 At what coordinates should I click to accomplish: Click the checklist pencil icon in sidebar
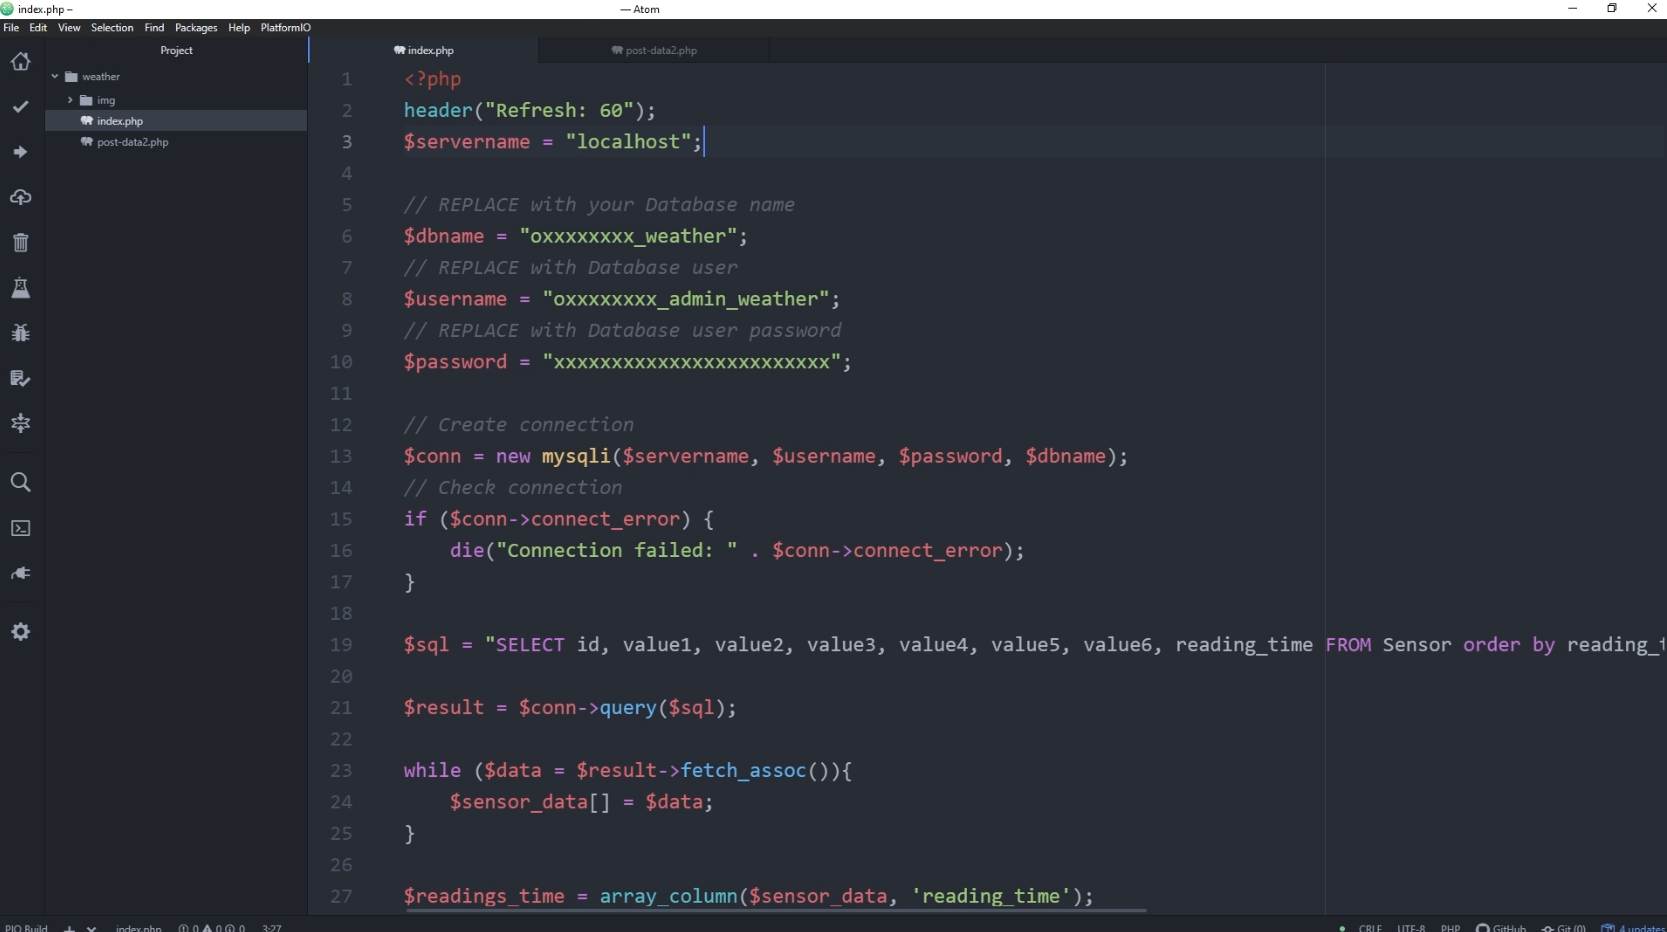(x=20, y=378)
